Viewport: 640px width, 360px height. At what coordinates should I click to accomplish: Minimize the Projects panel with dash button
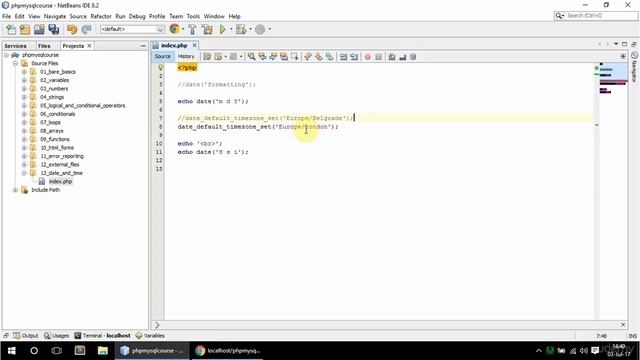(x=143, y=46)
